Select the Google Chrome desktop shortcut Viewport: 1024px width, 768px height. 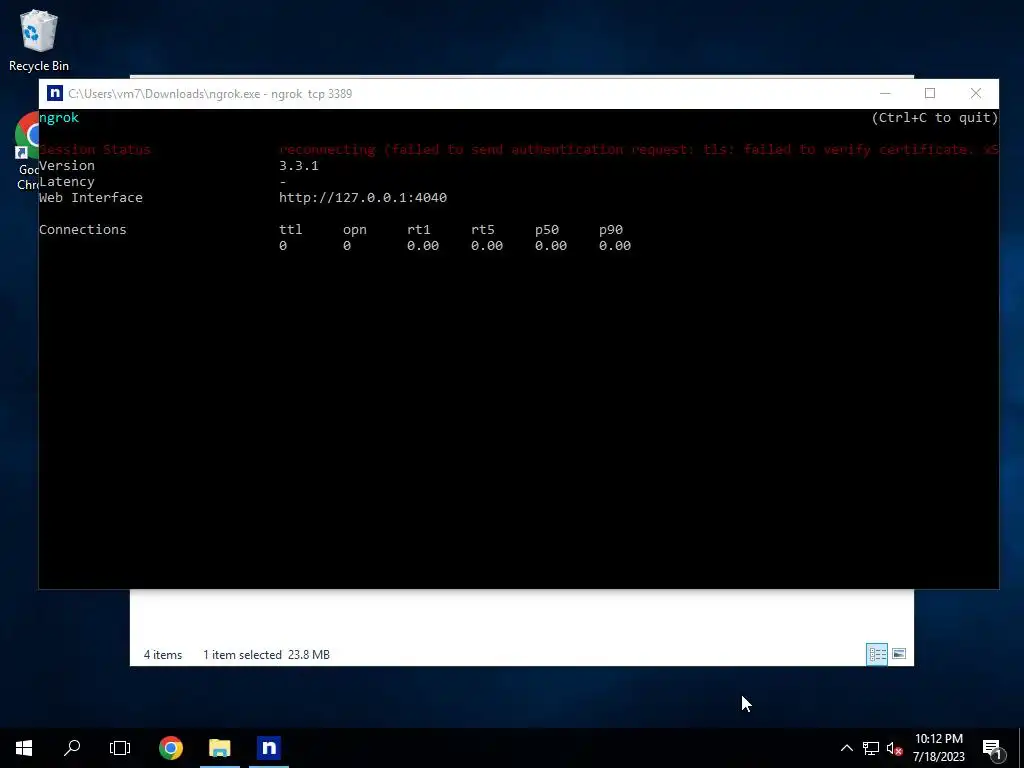tap(27, 151)
